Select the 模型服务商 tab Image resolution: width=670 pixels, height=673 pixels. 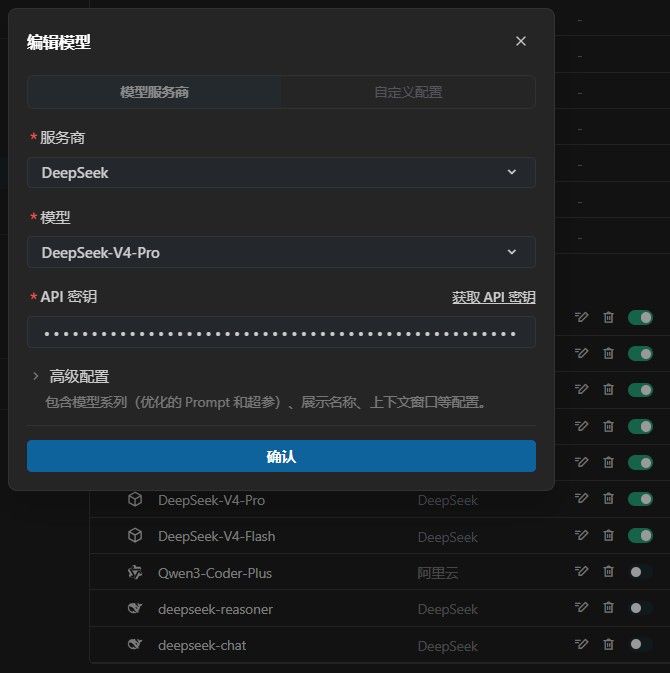155,92
